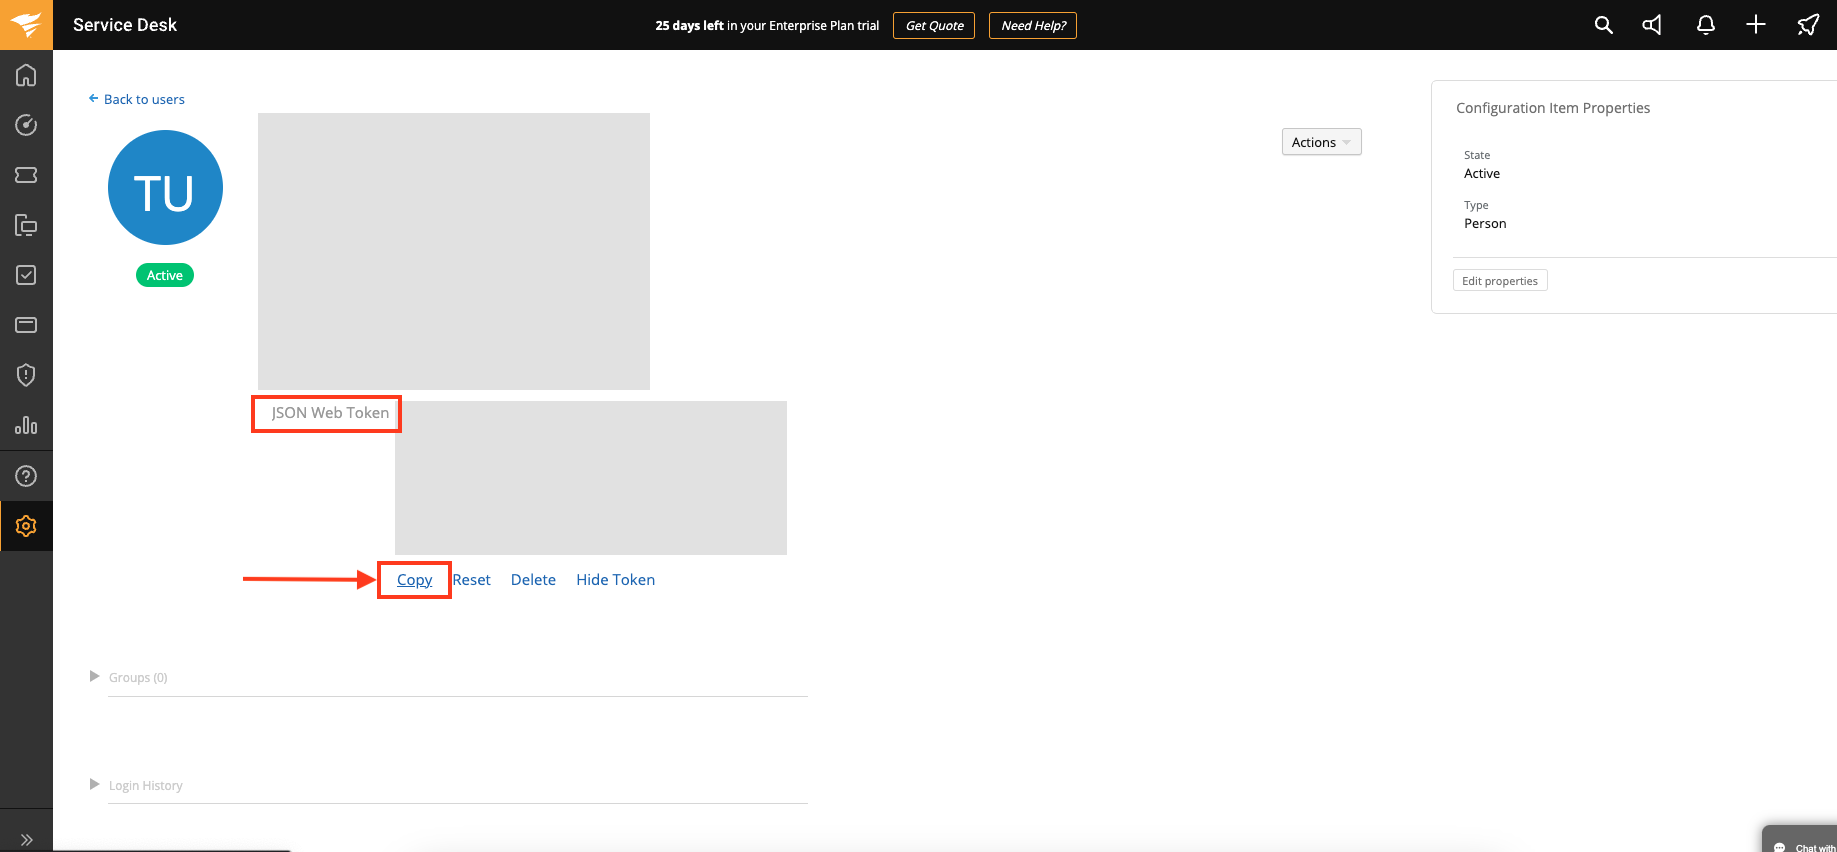Open the Tickets sidebar icon

click(26, 175)
